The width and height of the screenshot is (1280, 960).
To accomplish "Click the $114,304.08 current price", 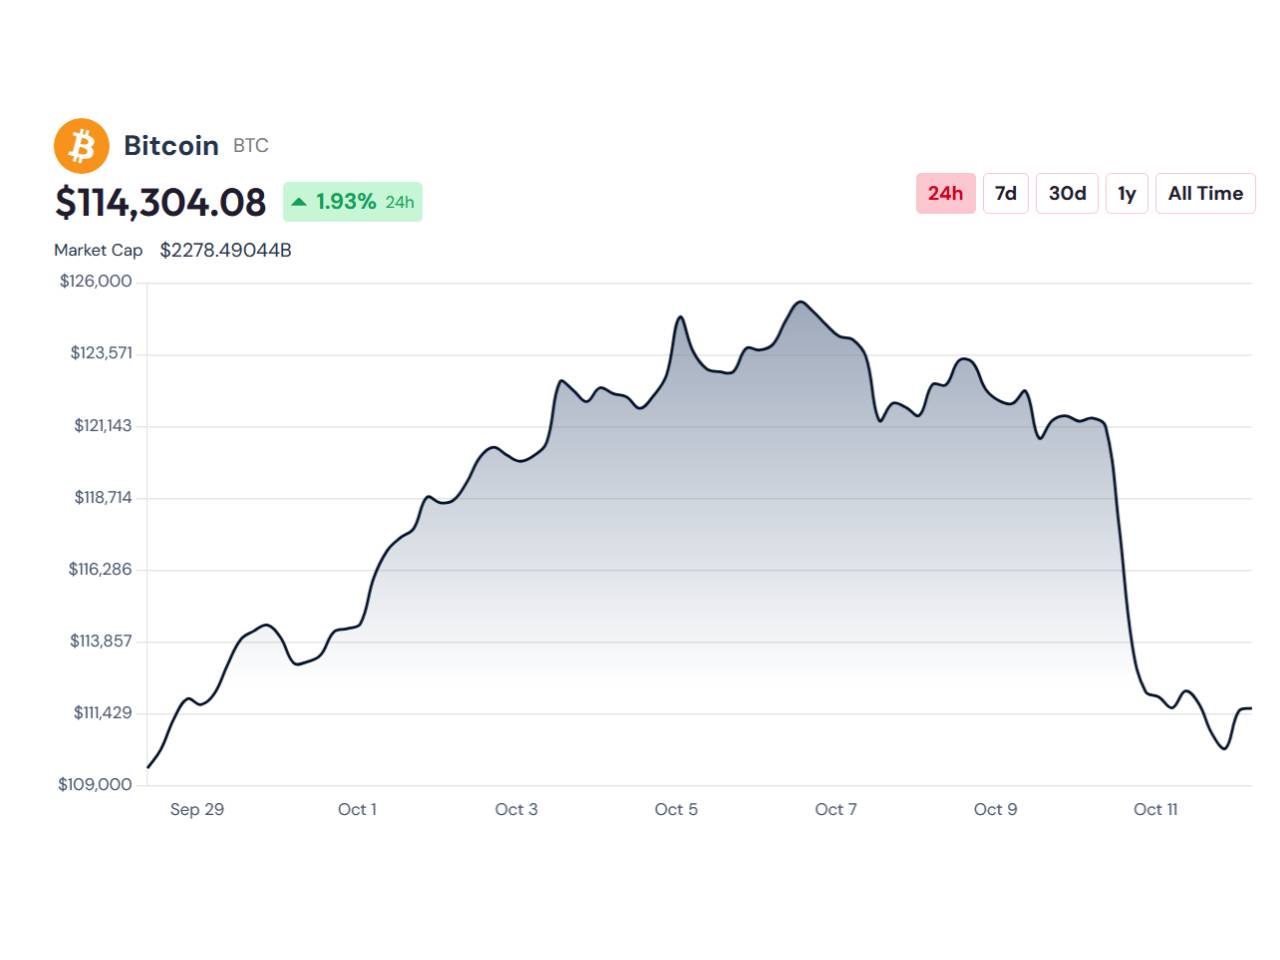I will click(x=160, y=202).
